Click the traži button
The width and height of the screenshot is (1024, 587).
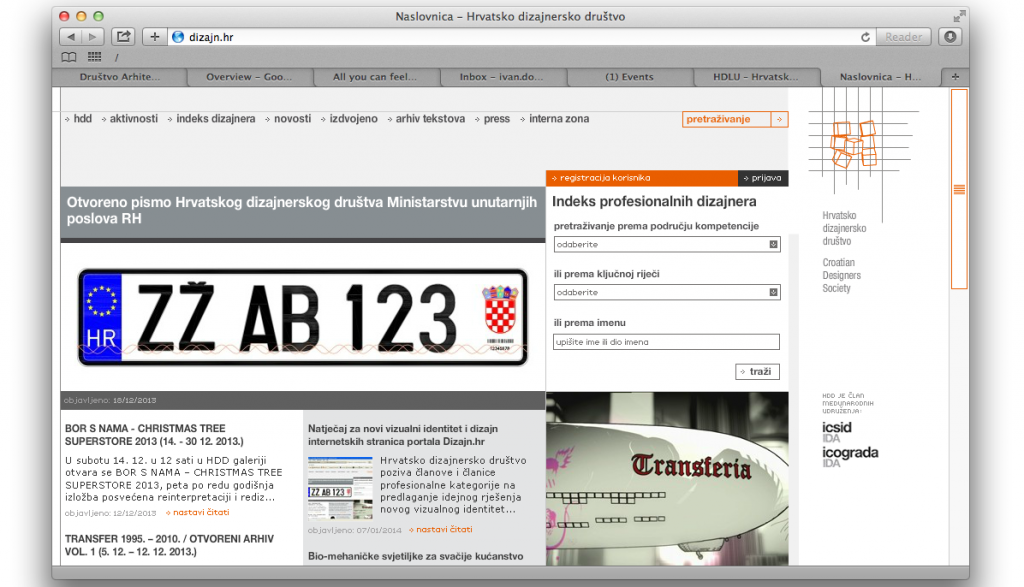point(757,372)
